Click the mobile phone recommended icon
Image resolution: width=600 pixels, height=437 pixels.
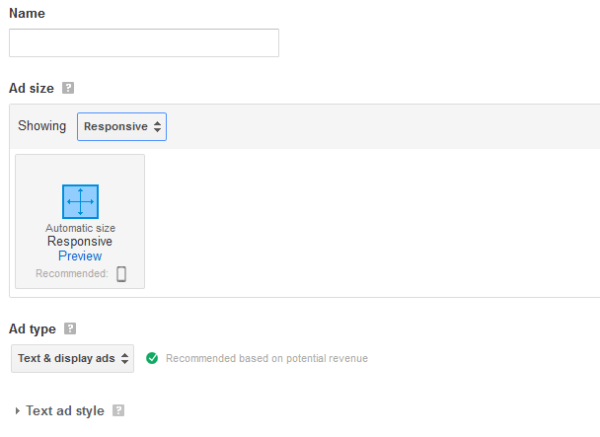[x=121, y=273]
